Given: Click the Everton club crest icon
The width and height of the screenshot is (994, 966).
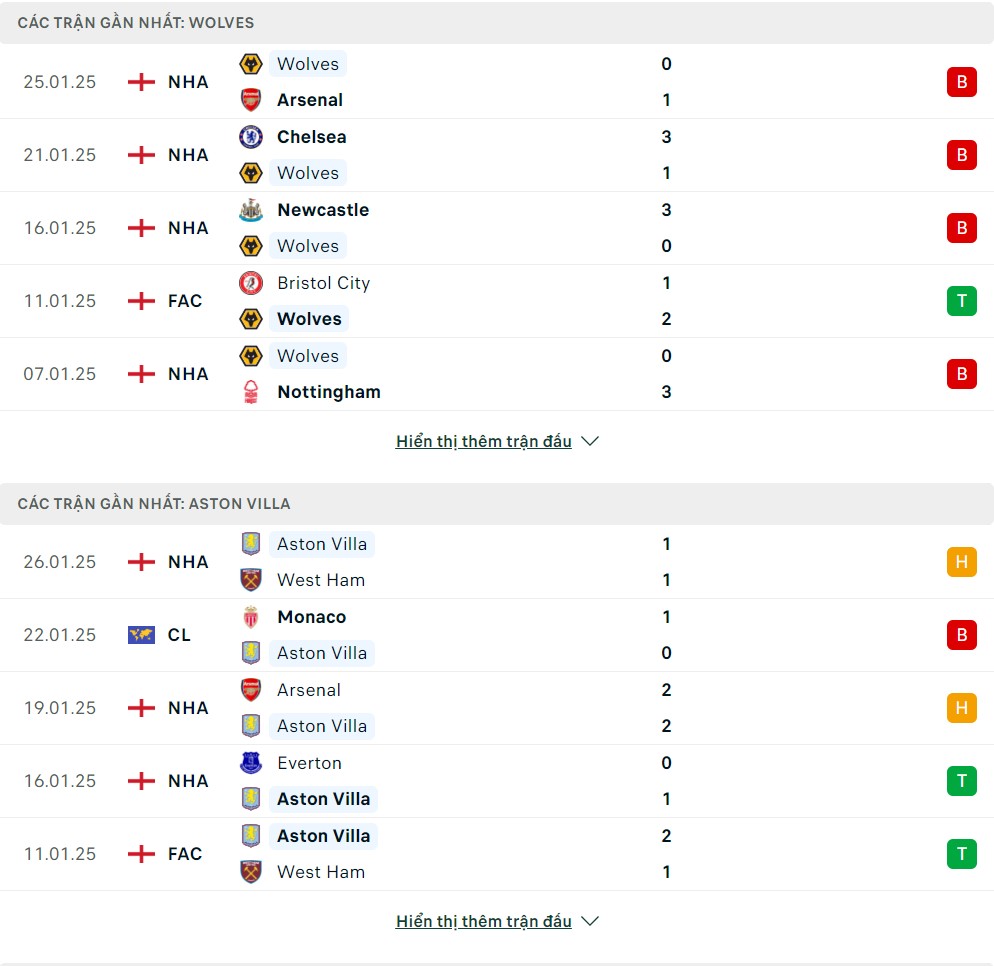Looking at the screenshot, I should click(x=251, y=763).
